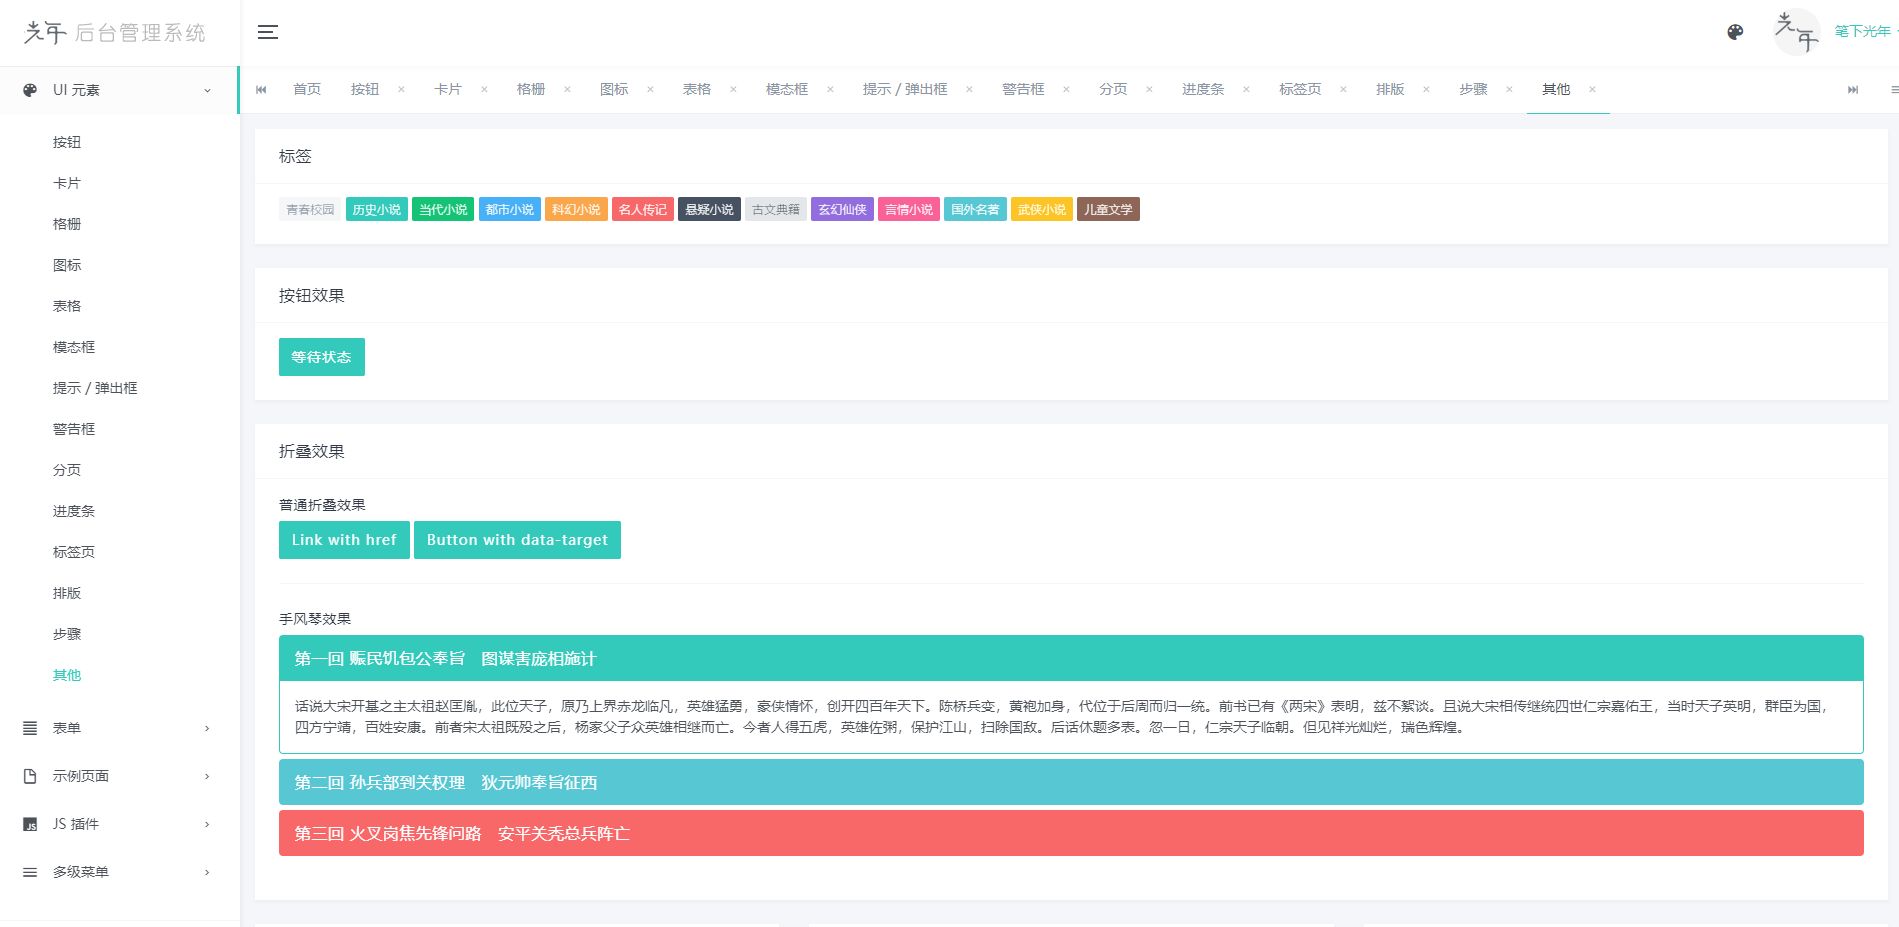Expand accordion 第二回 孙兵部到关权理

[1071, 782]
